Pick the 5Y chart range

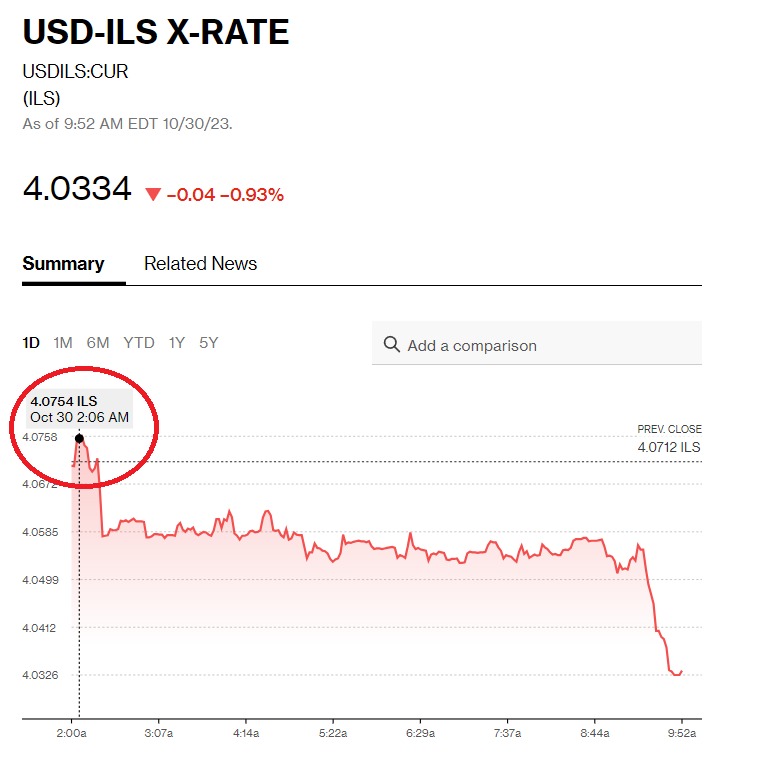point(208,343)
